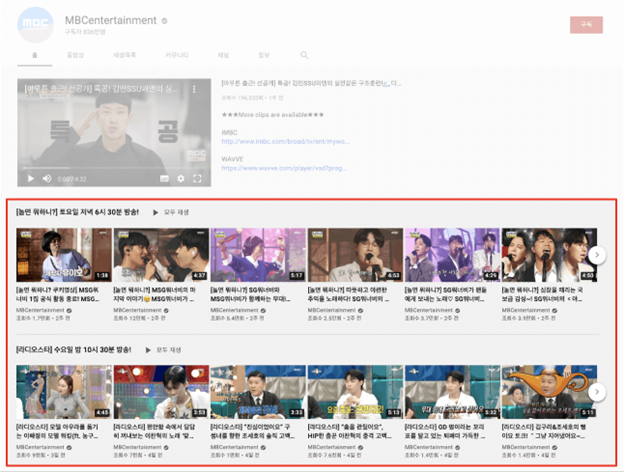Click the MBCentertainment channel name heading
Screen dimensions: 624x472
point(111,20)
